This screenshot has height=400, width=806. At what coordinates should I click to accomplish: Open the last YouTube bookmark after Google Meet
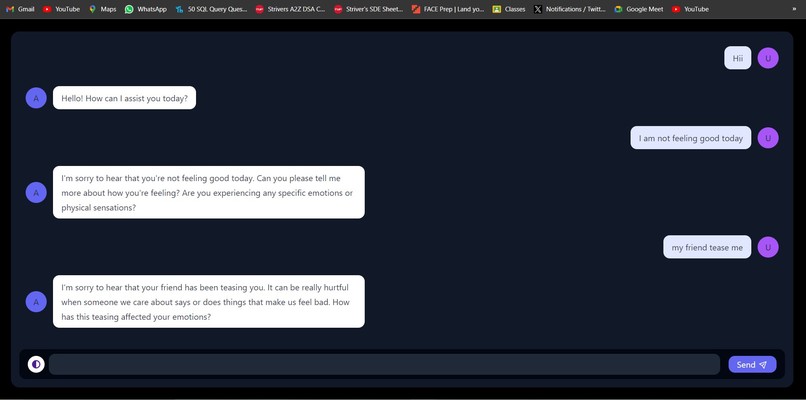pyautogui.click(x=690, y=9)
